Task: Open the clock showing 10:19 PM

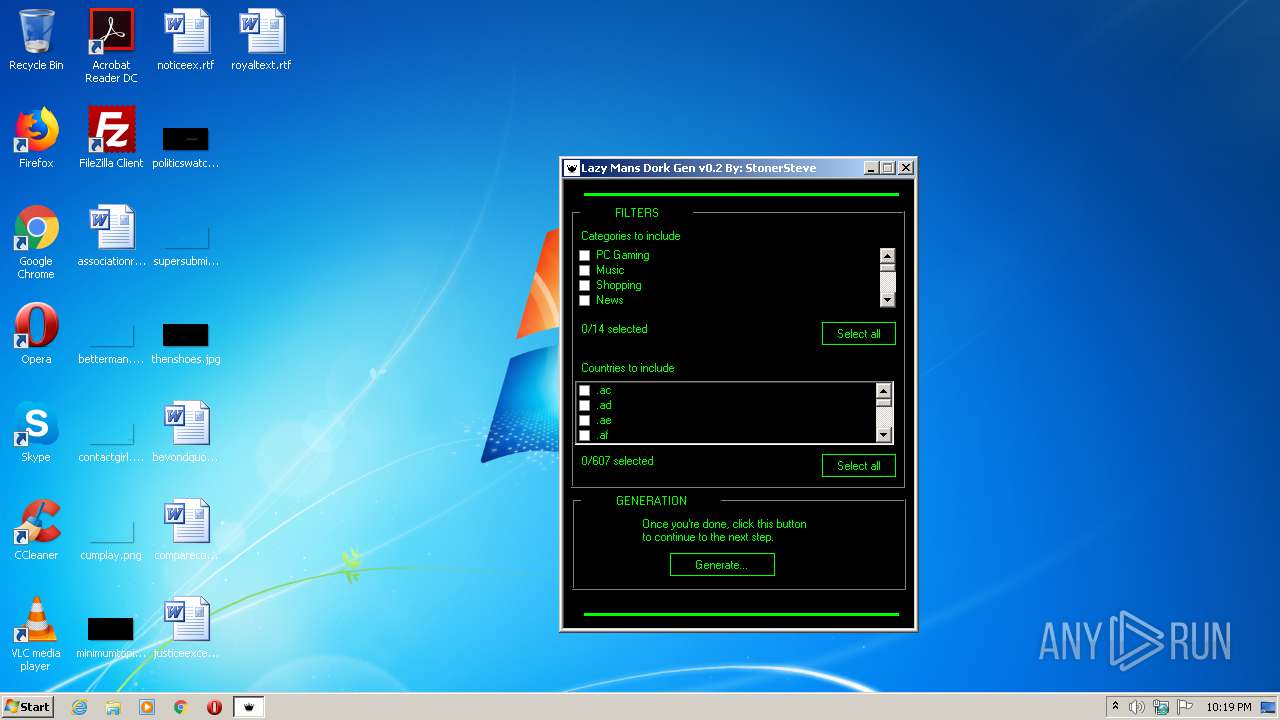Action: click(x=1228, y=707)
